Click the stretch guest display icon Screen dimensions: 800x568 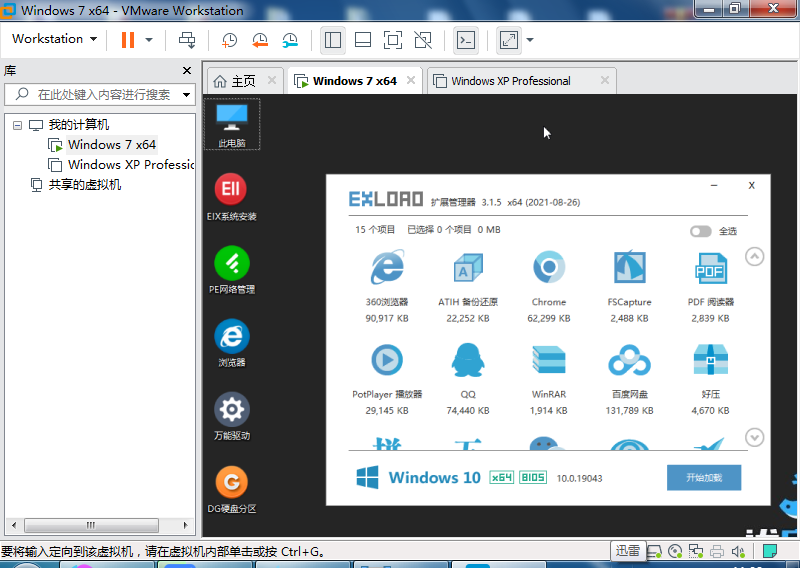point(509,40)
